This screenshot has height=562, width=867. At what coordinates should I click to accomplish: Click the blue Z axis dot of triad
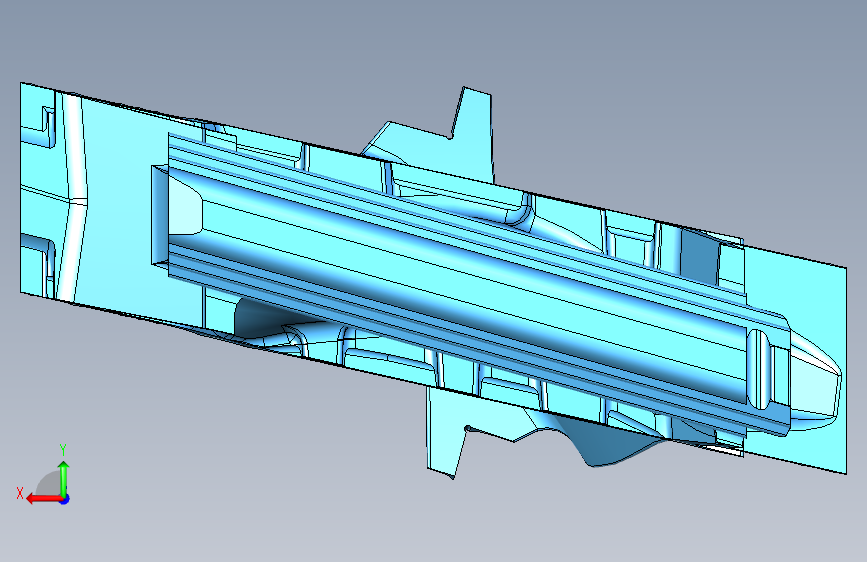pos(65,499)
